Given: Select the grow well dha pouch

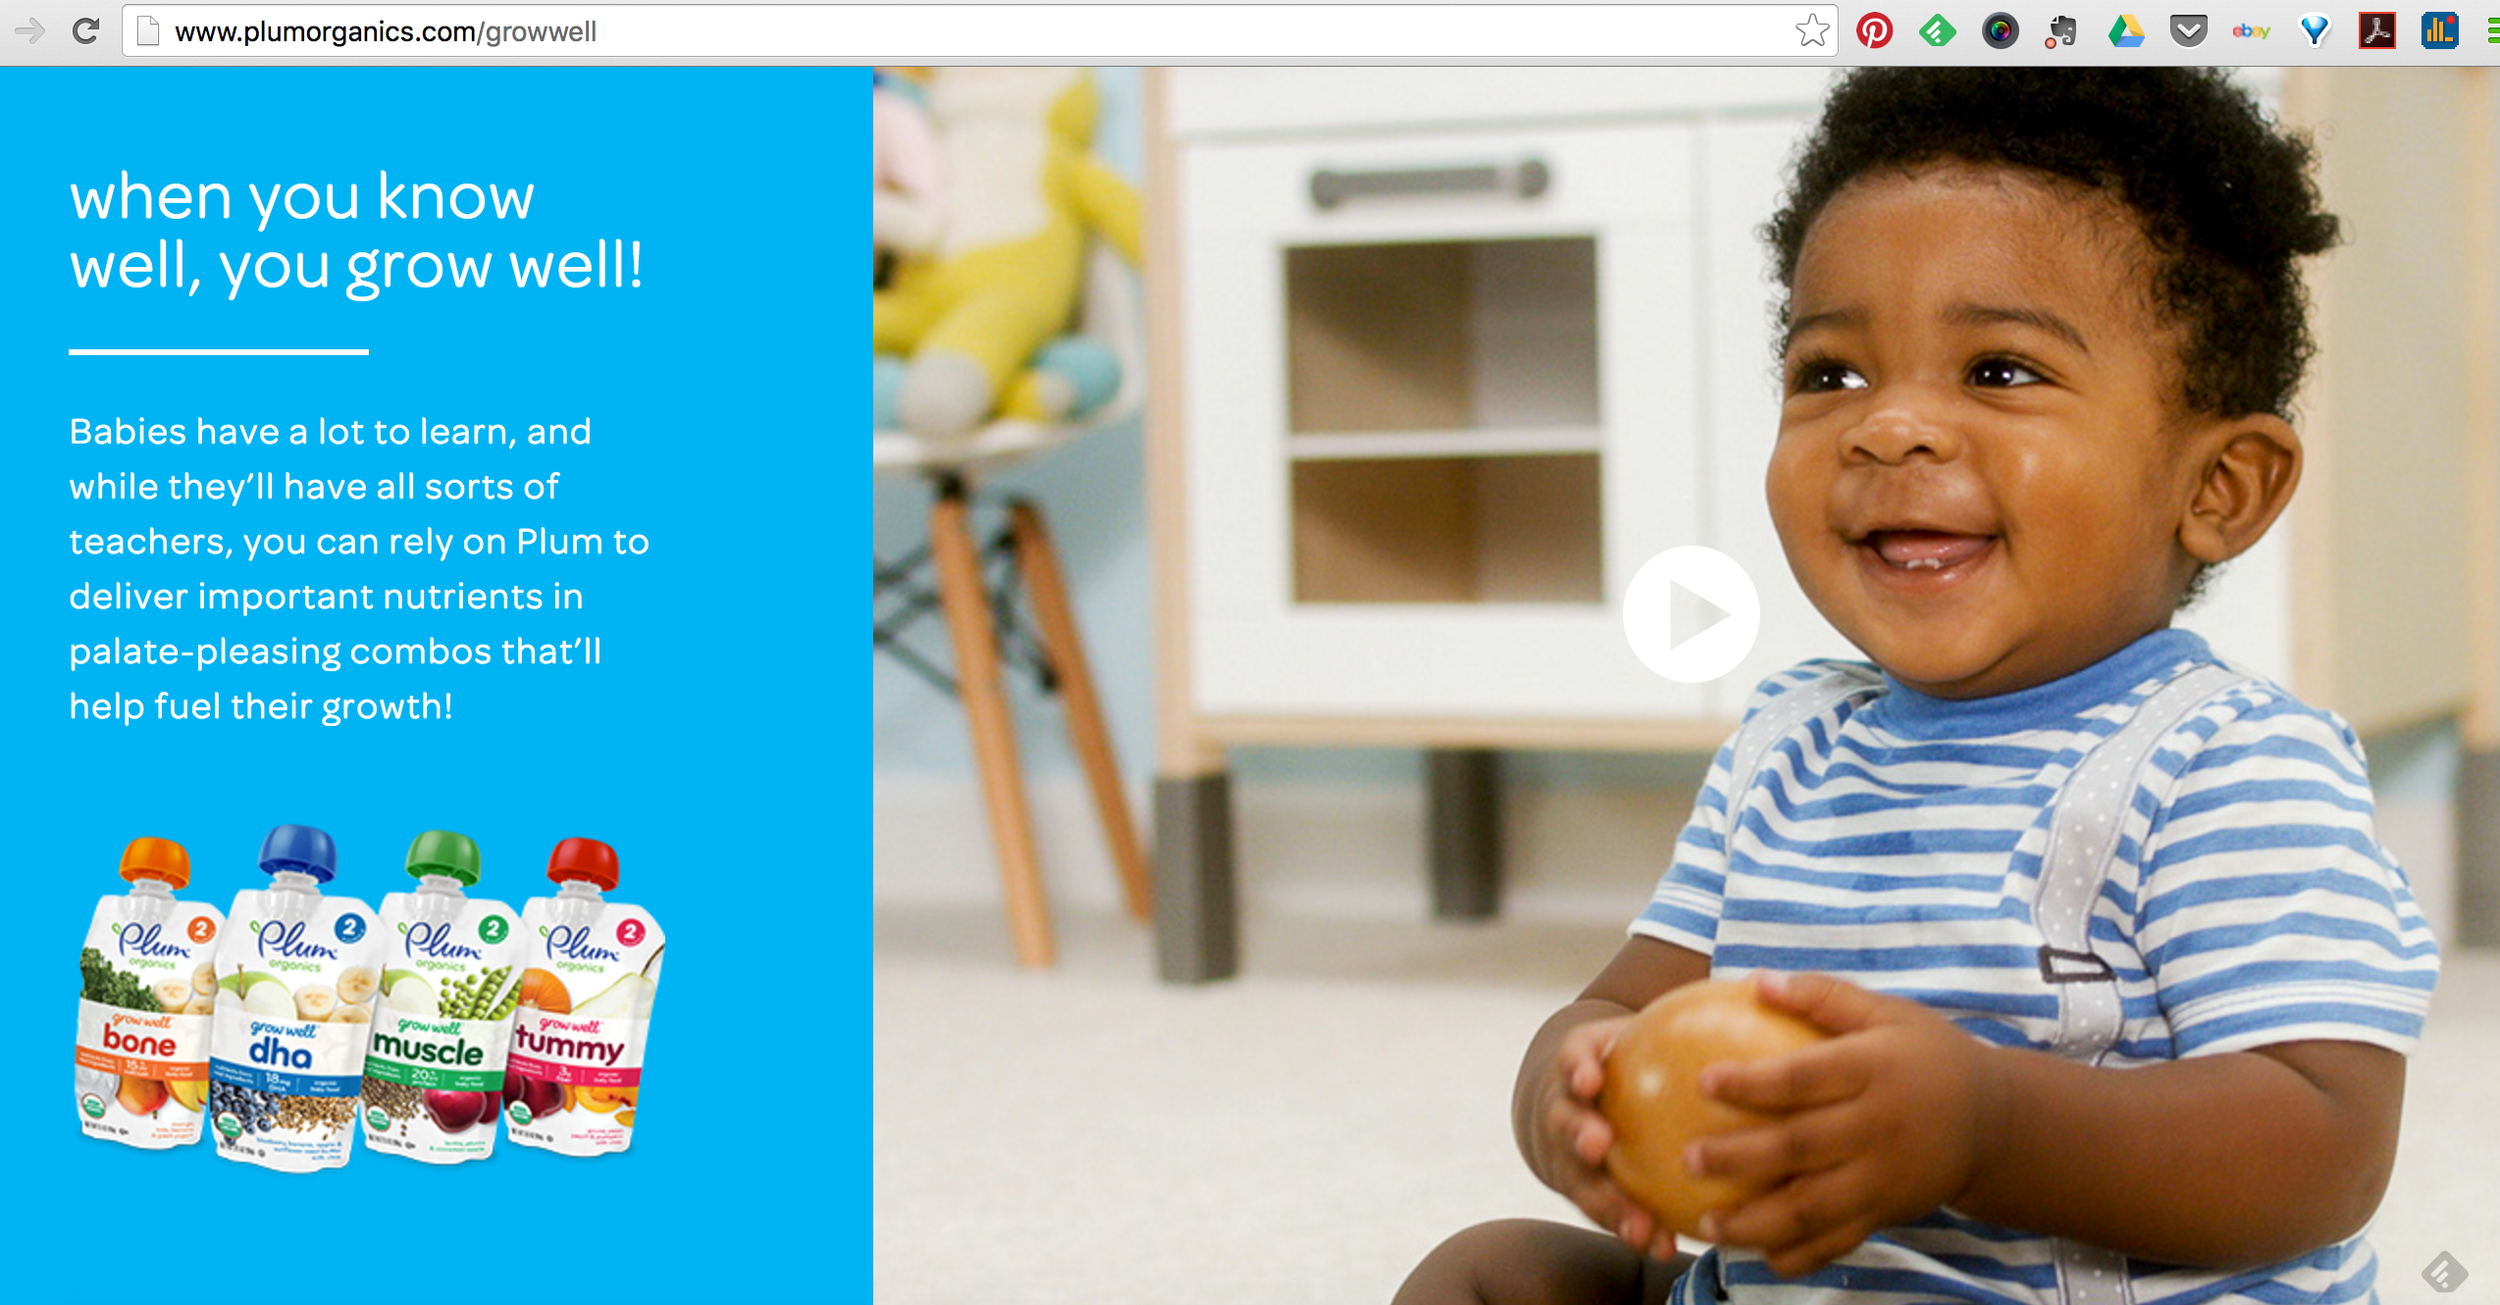Looking at the screenshot, I should click(x=291, y=998).
